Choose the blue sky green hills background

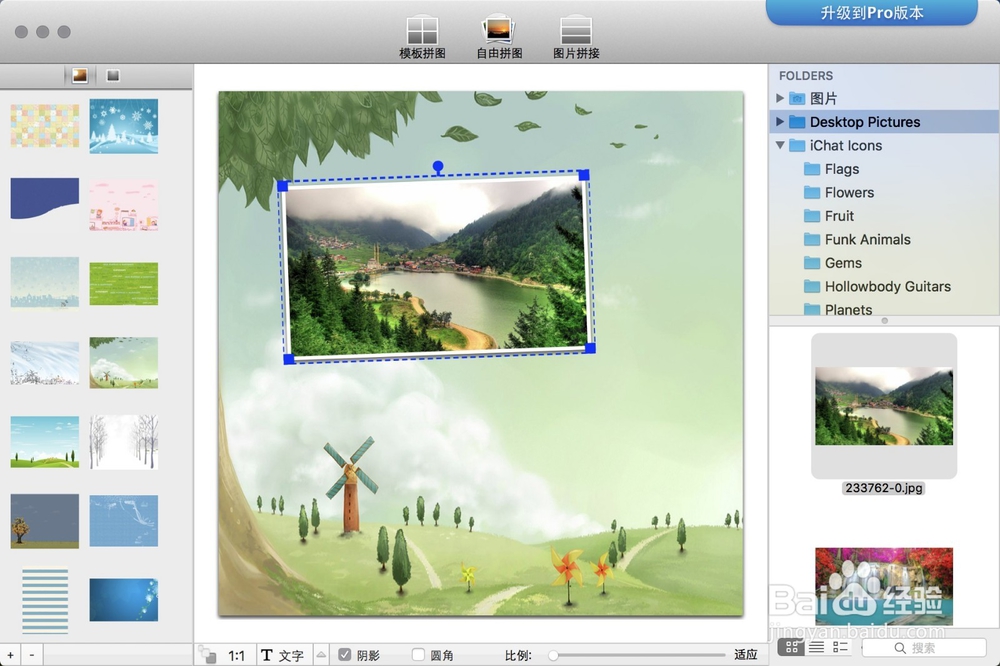[x=45, y=442]
